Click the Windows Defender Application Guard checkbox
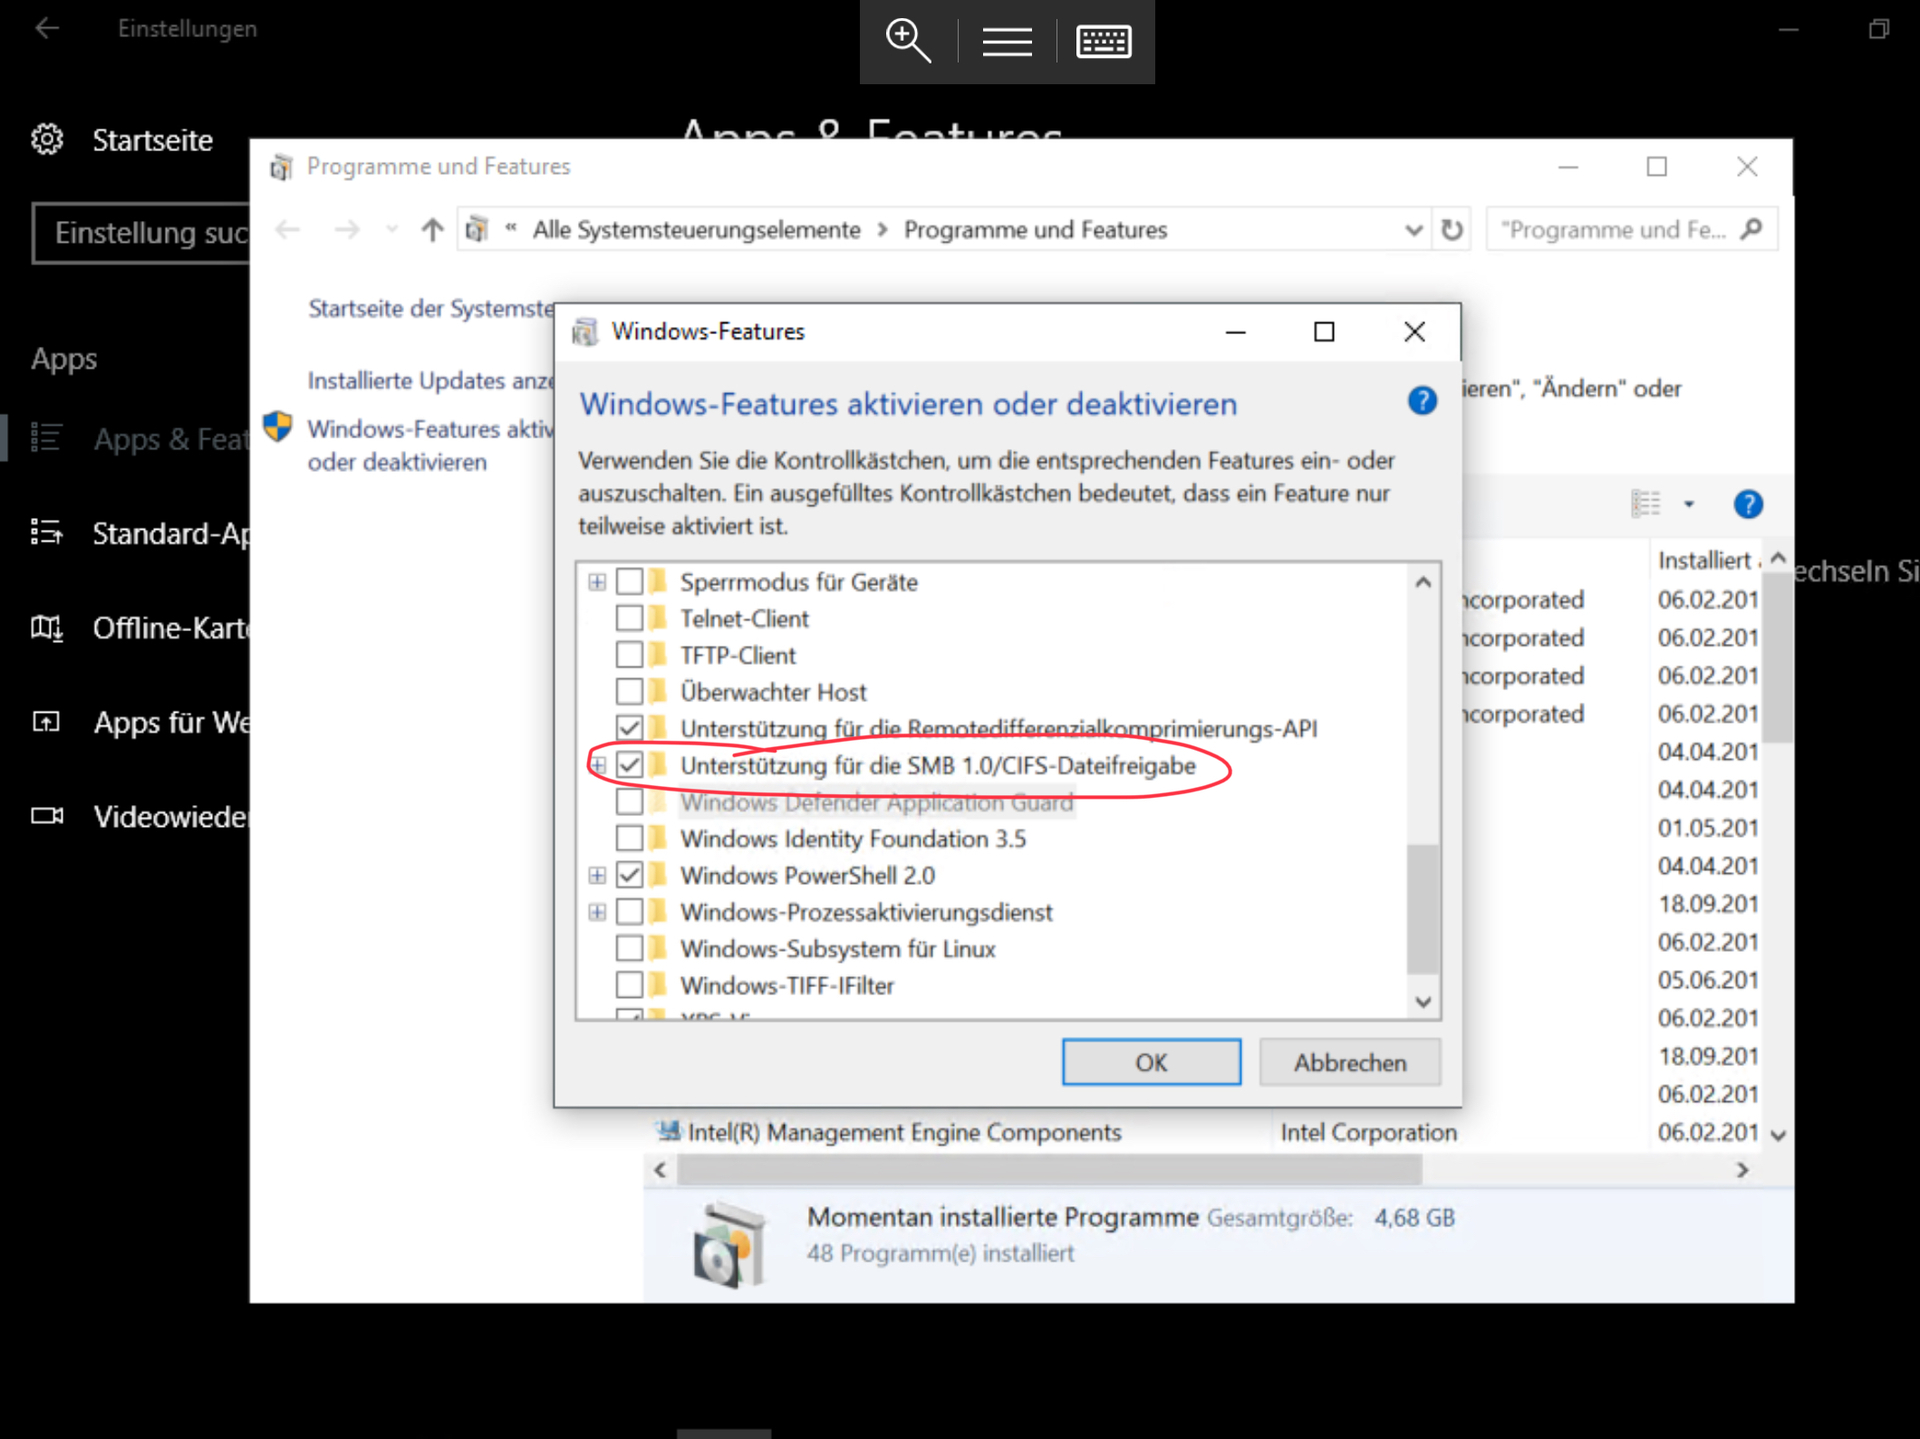The width and height of the screenshot is (1920, 1439). coord(629,802)
